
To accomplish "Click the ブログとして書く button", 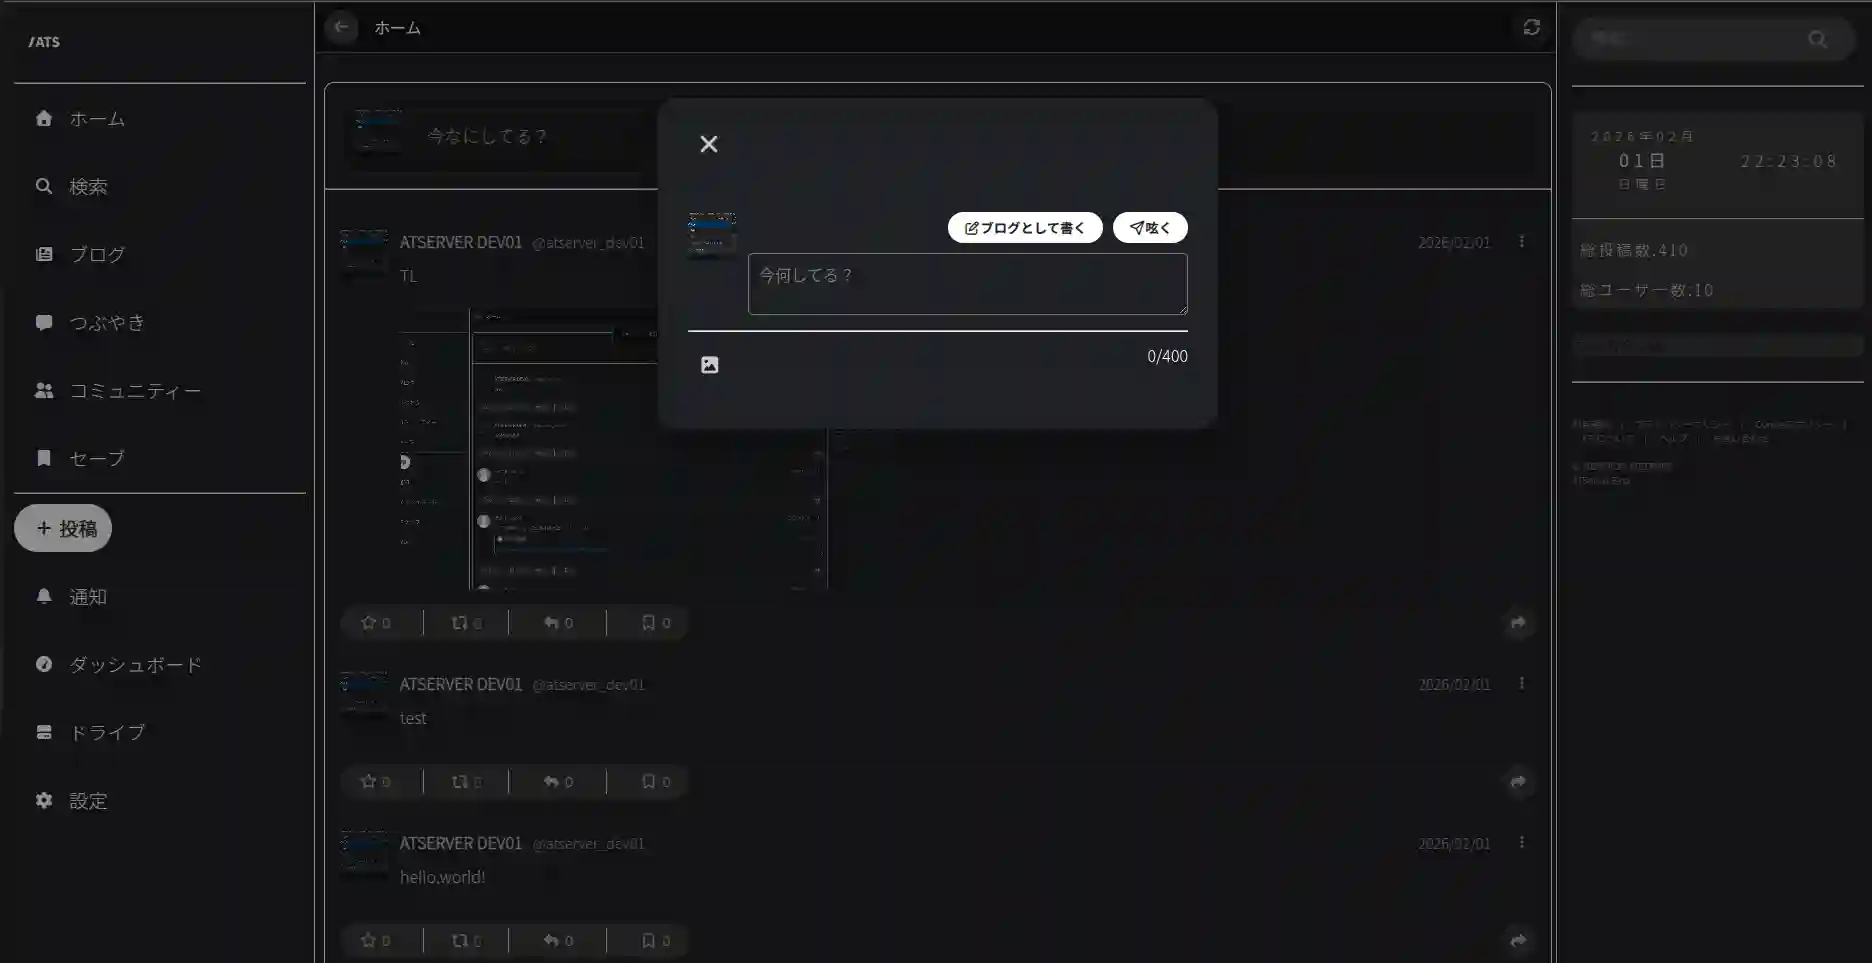I will tap(1024, 227).
